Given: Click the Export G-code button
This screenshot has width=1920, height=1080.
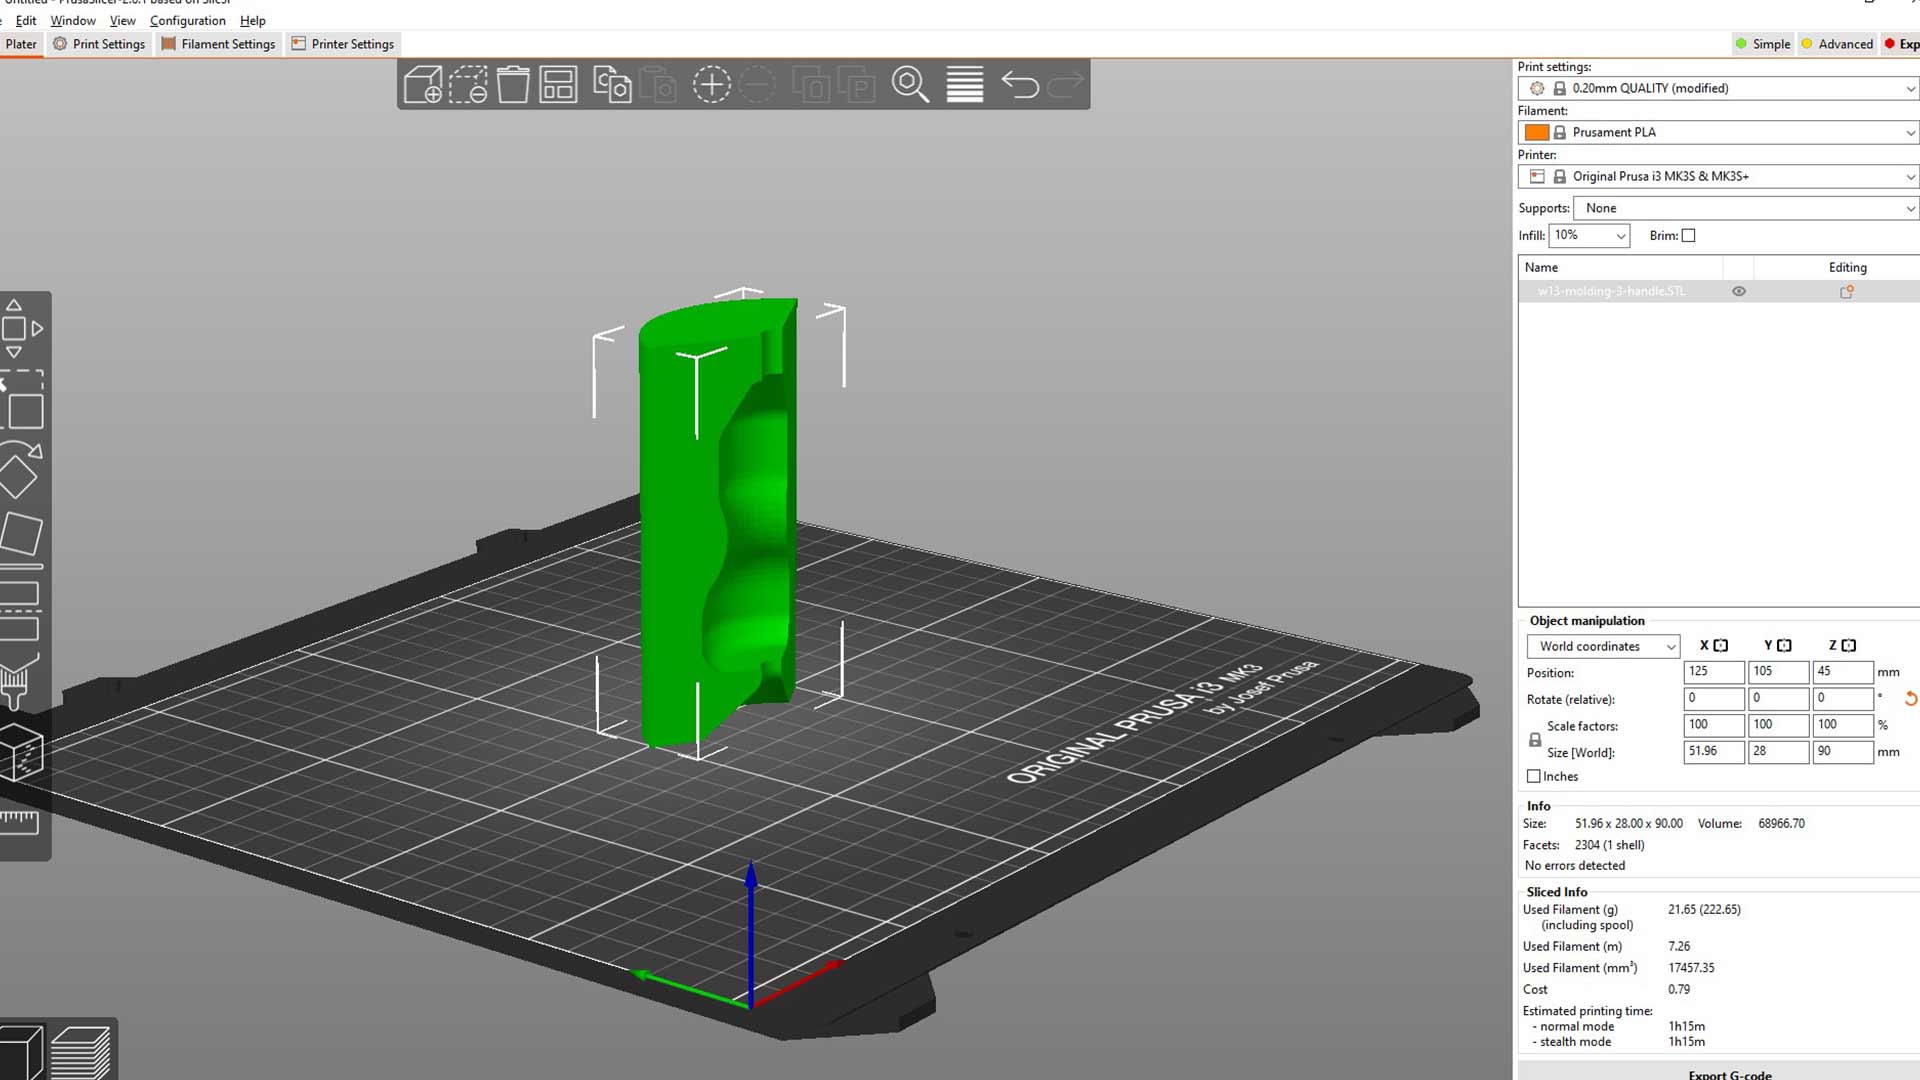Looking at the screenshot, I should [x=1719, y=1071].
